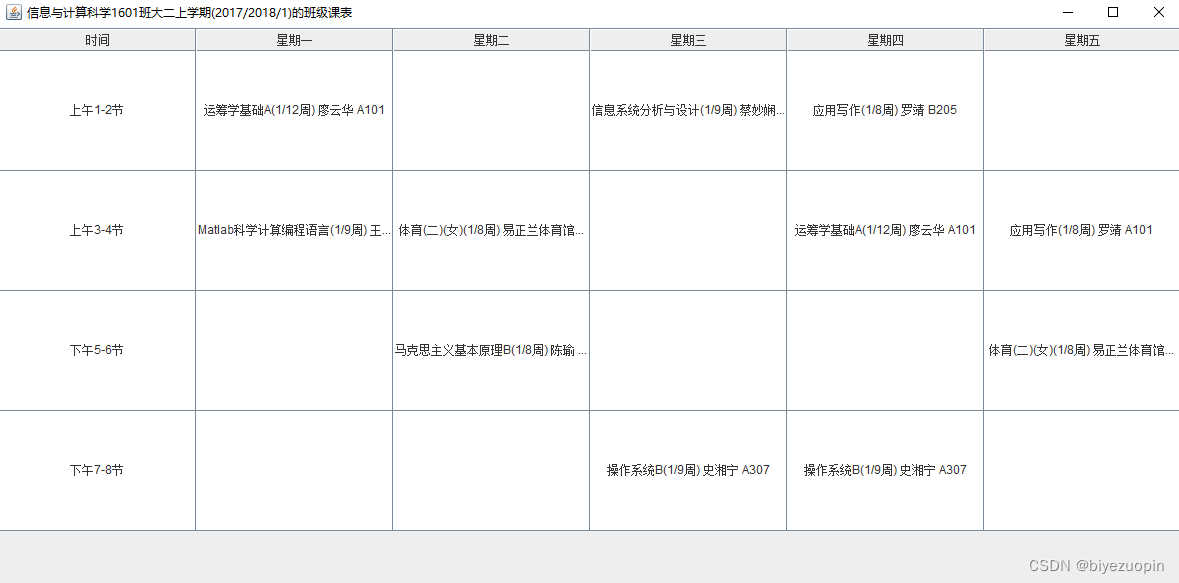Select the 下午5-6节 row label

pyautogui.click(x=97, y=351)
